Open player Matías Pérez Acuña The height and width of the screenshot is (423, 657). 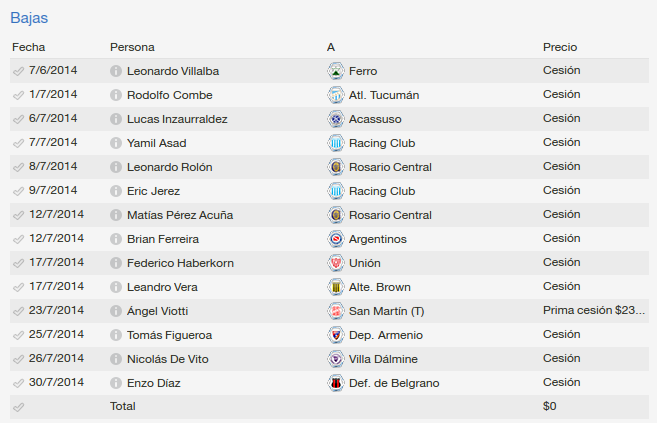tap(180, 215)
